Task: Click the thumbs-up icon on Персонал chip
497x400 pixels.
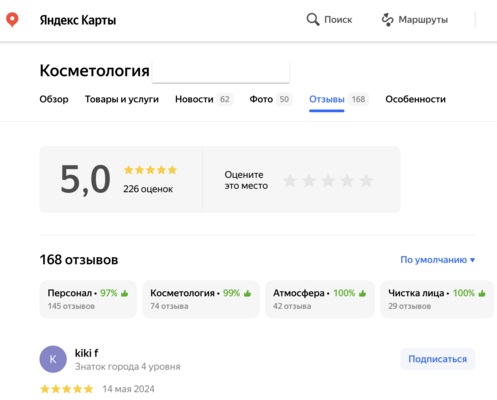Action: click(125, 293)
